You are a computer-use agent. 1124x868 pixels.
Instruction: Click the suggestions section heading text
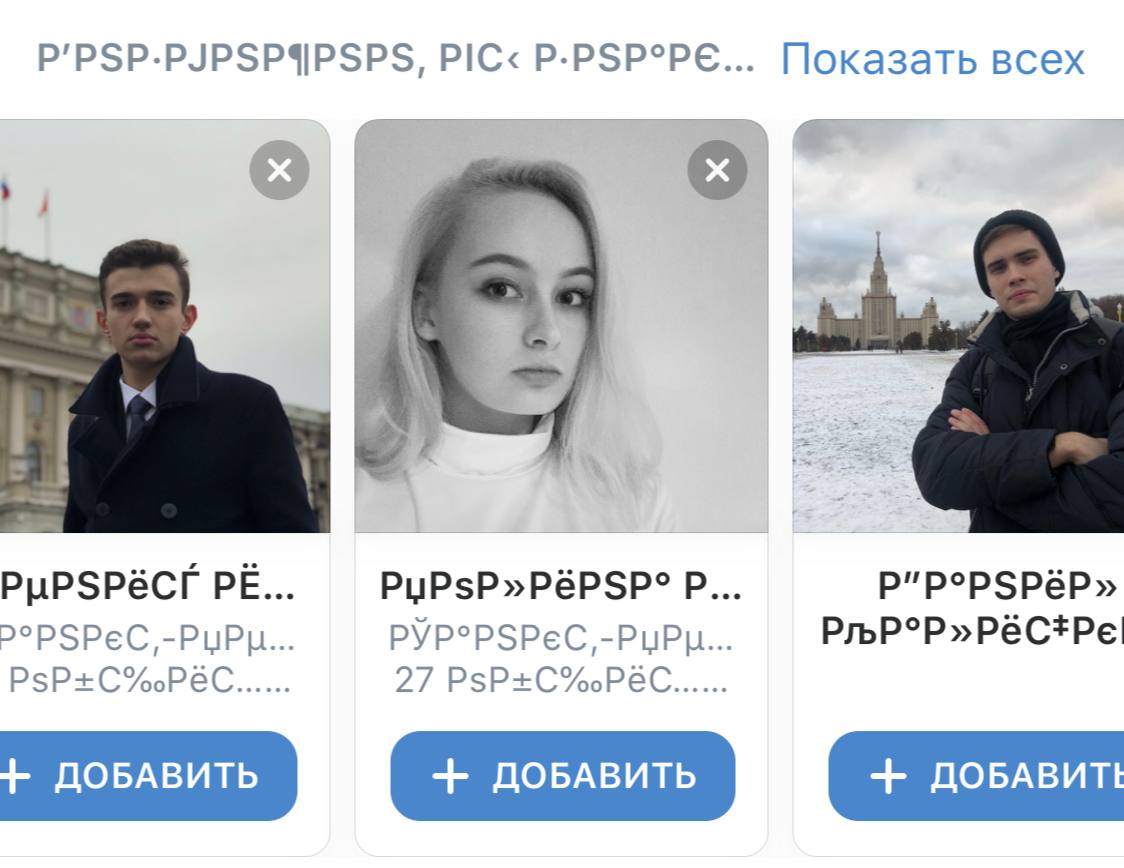(395, 58)
